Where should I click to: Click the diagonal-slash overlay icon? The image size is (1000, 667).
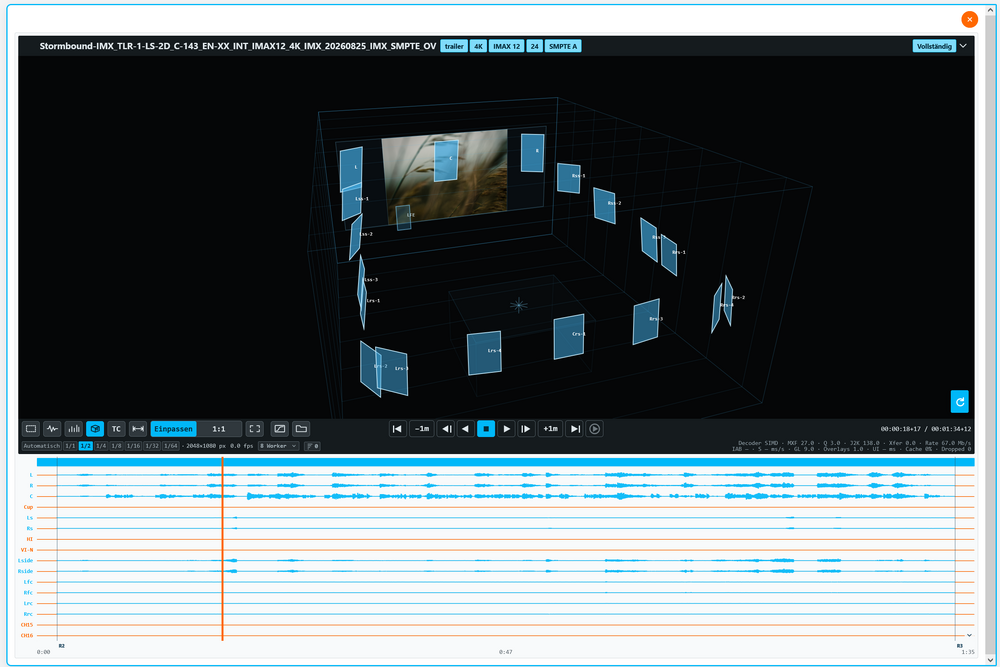click(279, 429)
